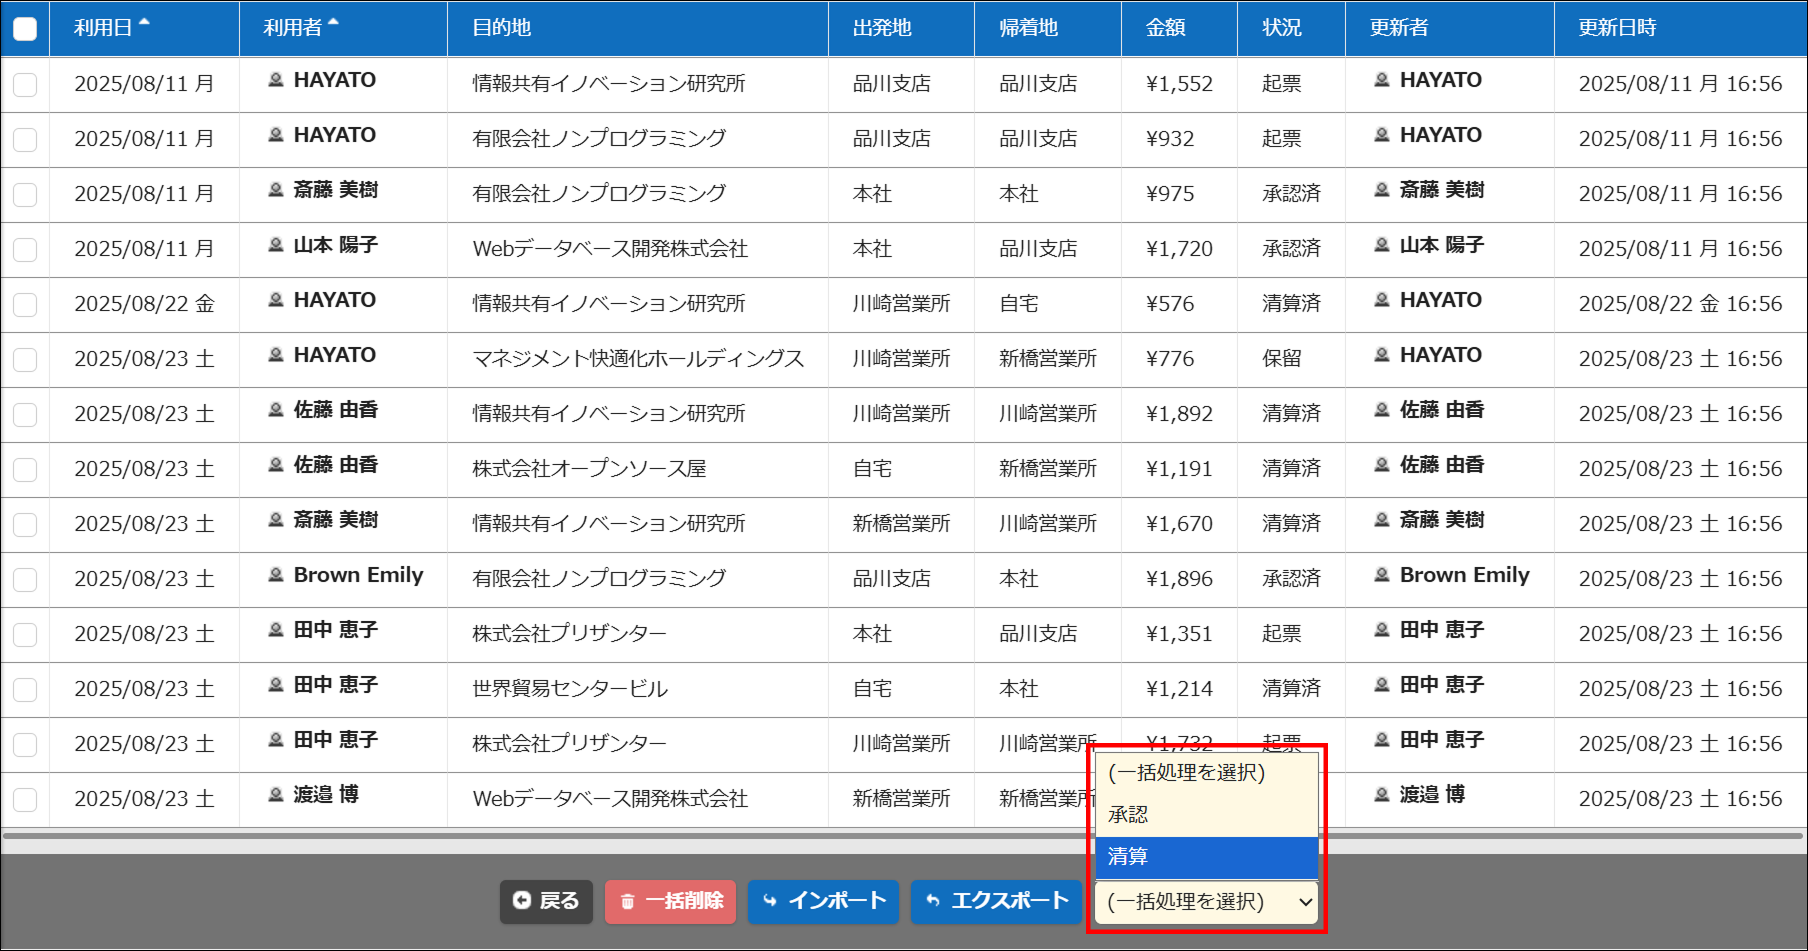
Task: Click the ¥1,351 amount cell
Action: pos(1179,634)
